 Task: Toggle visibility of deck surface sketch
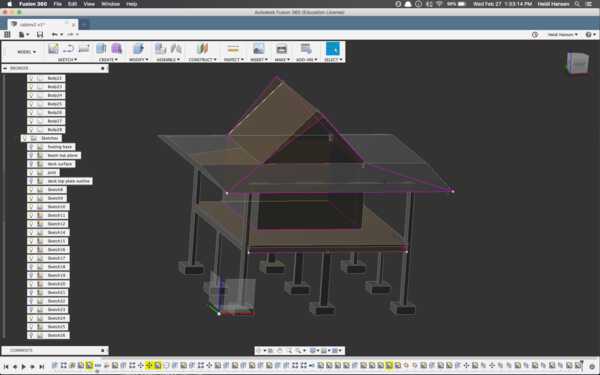pyautogui.click(x=31, y=164)
